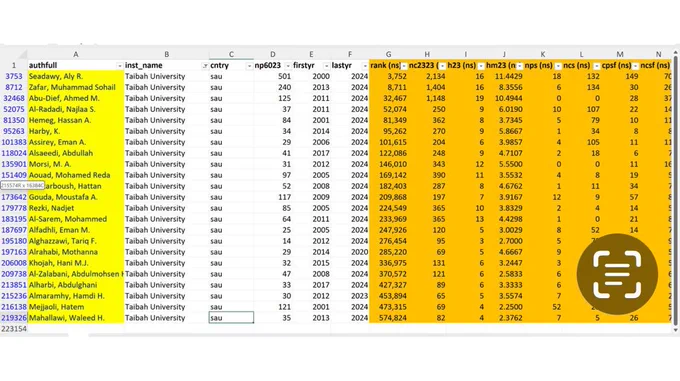Select column B header

click(x=166, y=54)
